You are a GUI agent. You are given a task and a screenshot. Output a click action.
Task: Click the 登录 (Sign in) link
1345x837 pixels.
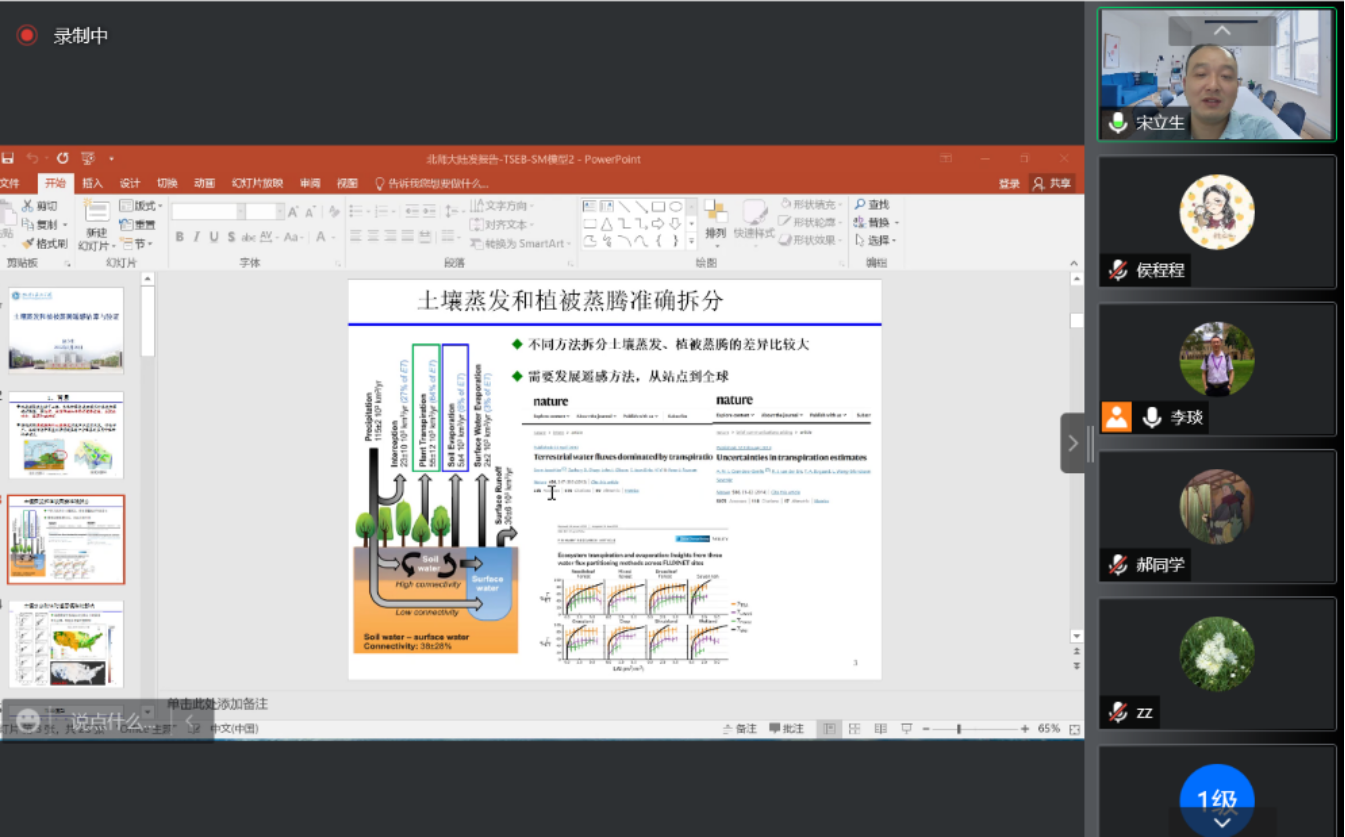click(1008, 183)
